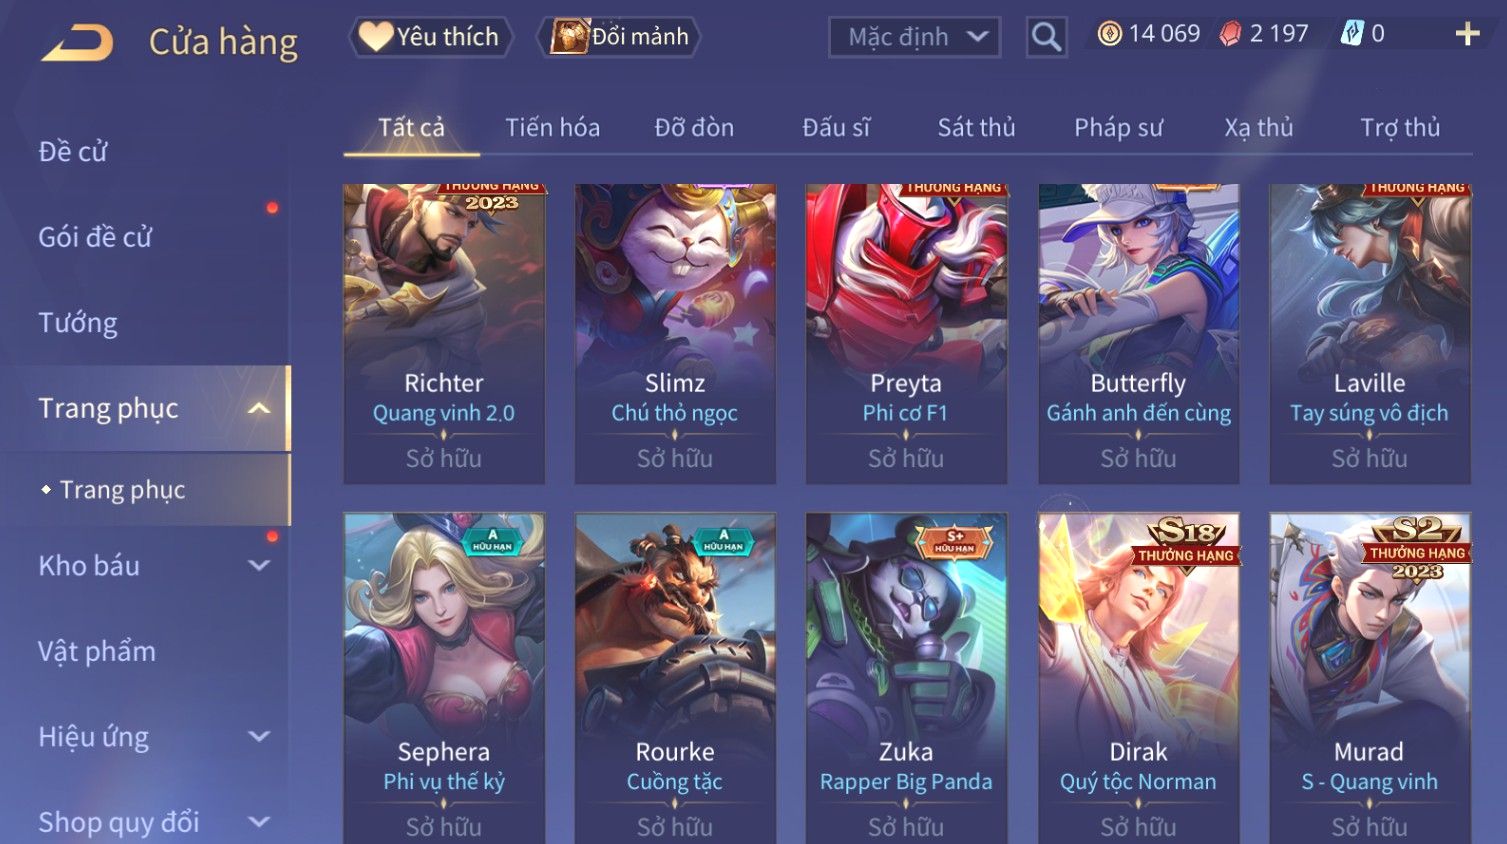Switch to the Pháp sư tab
This screenshot has height=844, width=1507.
pyautogui.click(x=1119, y=128)
